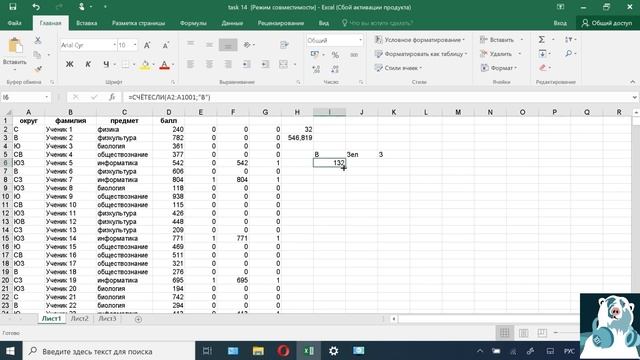Add a new sheet with plus icon
The image size is (640, 360).
pyautogui.click(x=138, y=319)
